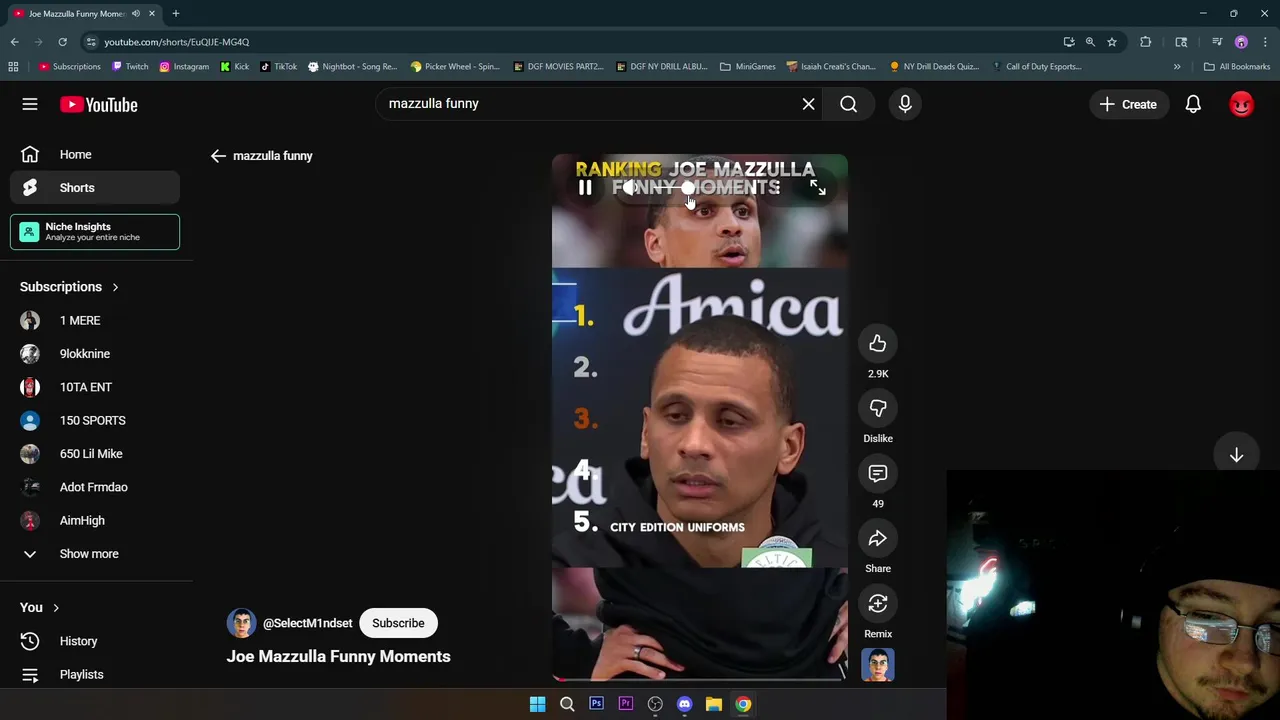
Task: Open Discord from the taskbar
Action: pyautogui.click(x=684, y=704)
